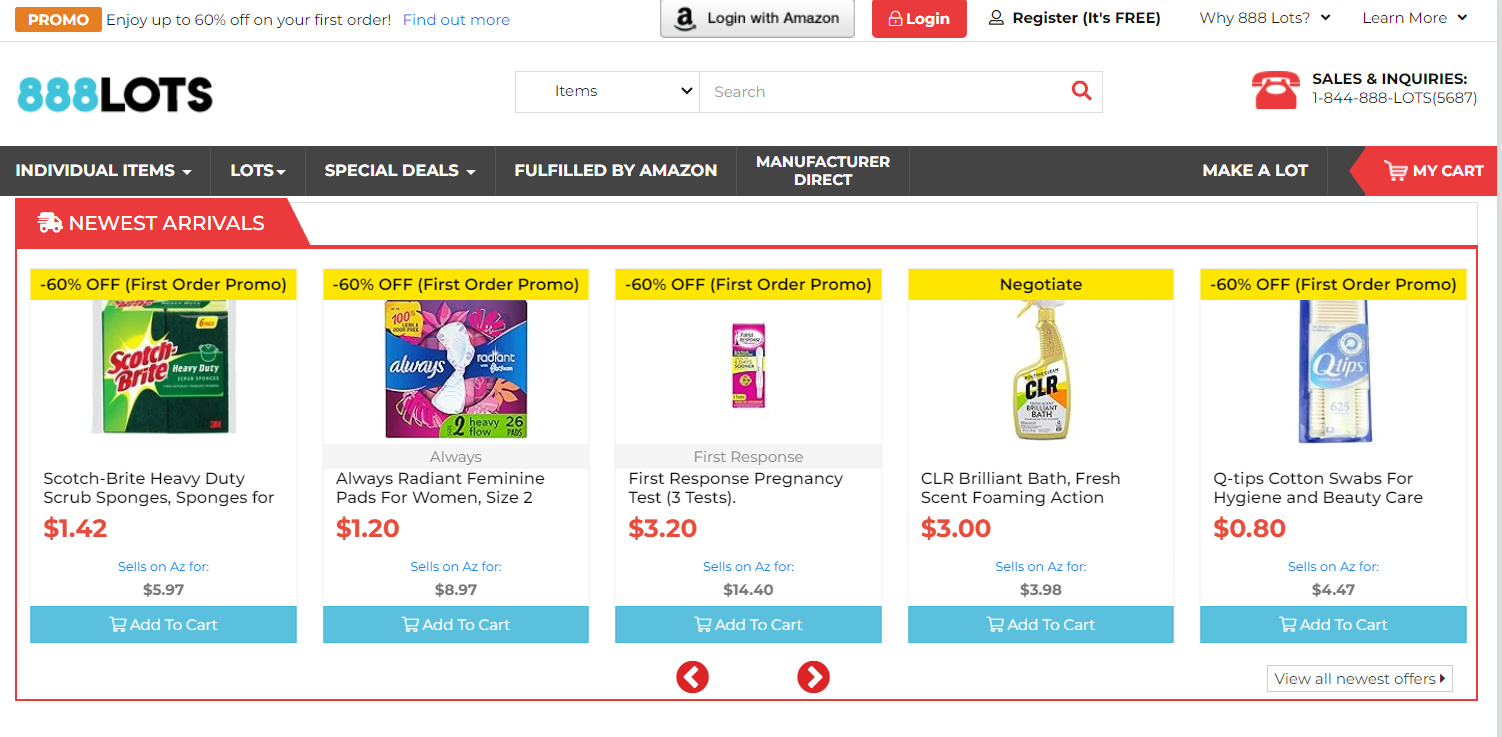Select Make a Lot in navigation
The height and width of the screenshot is (737, 1502).
[1254, 171]
